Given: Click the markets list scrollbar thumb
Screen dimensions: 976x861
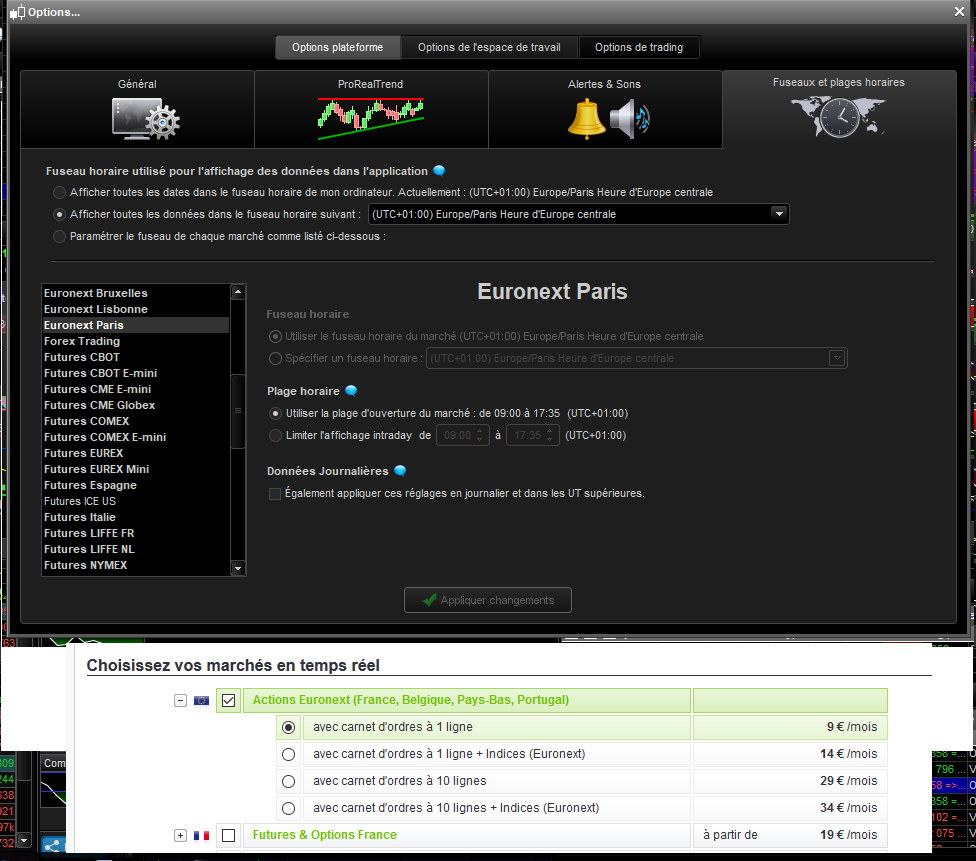Looking at the screenshot, I should coord(237,411).
